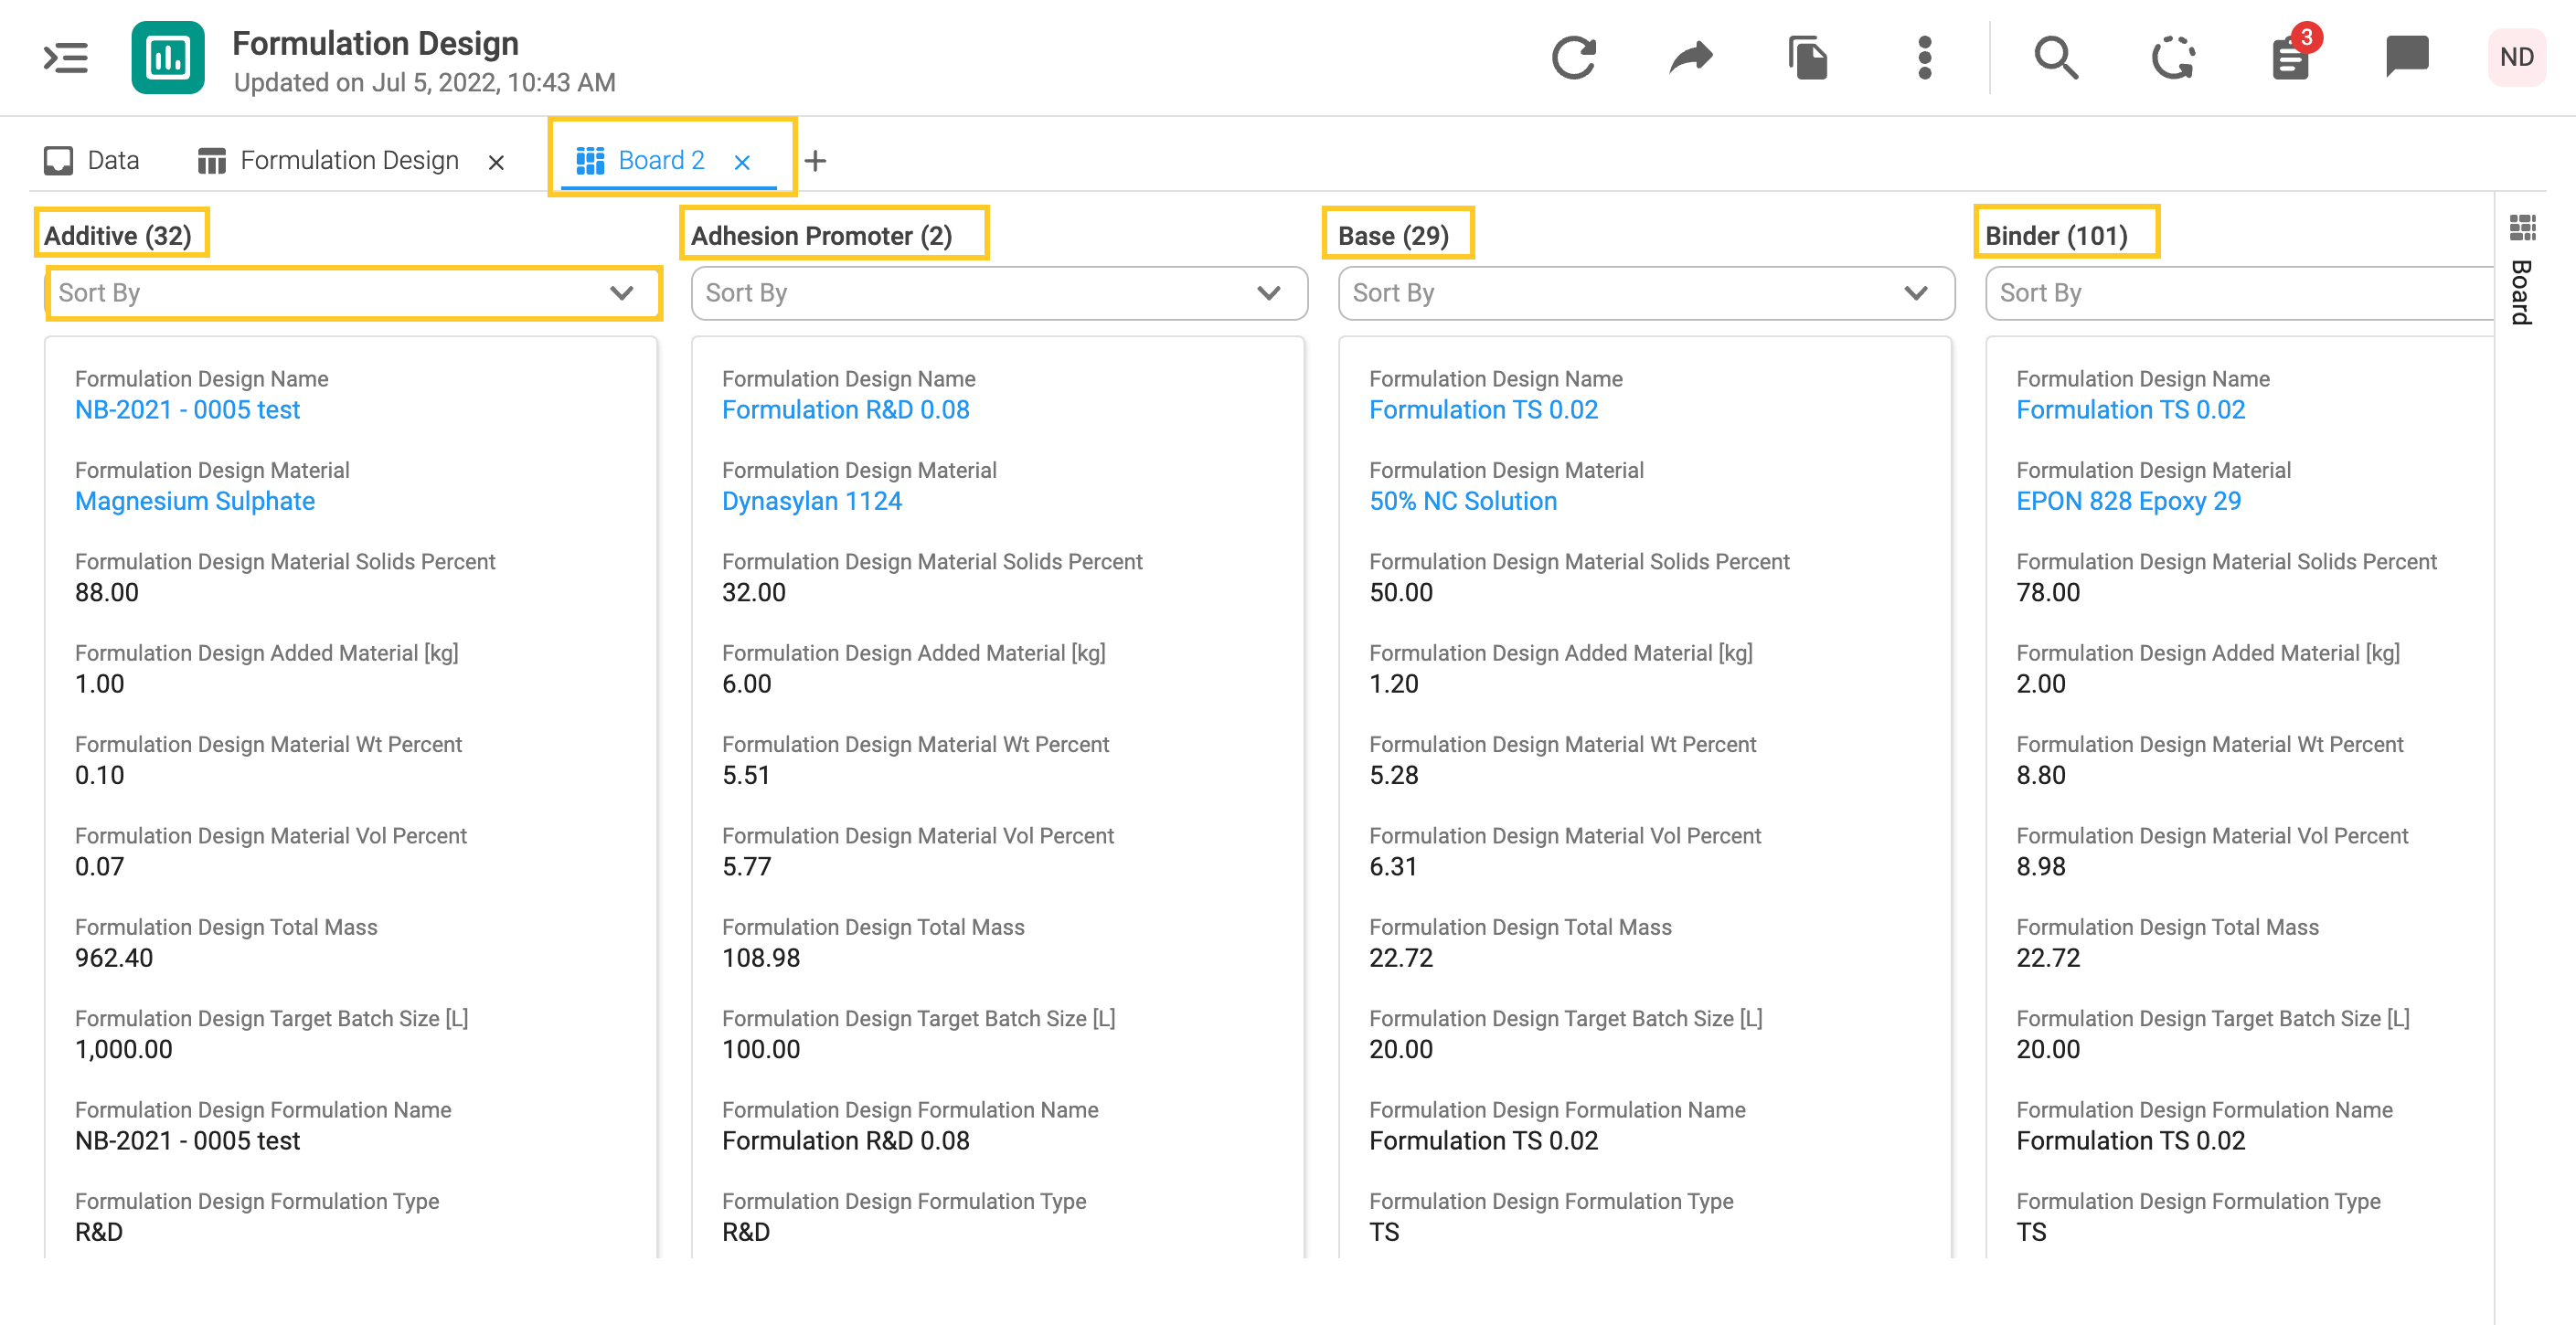Screen dimensions: 2576x1325
Task: Click the Formulation Design page title
Action: pyautogui.click(x=375, y=44)
